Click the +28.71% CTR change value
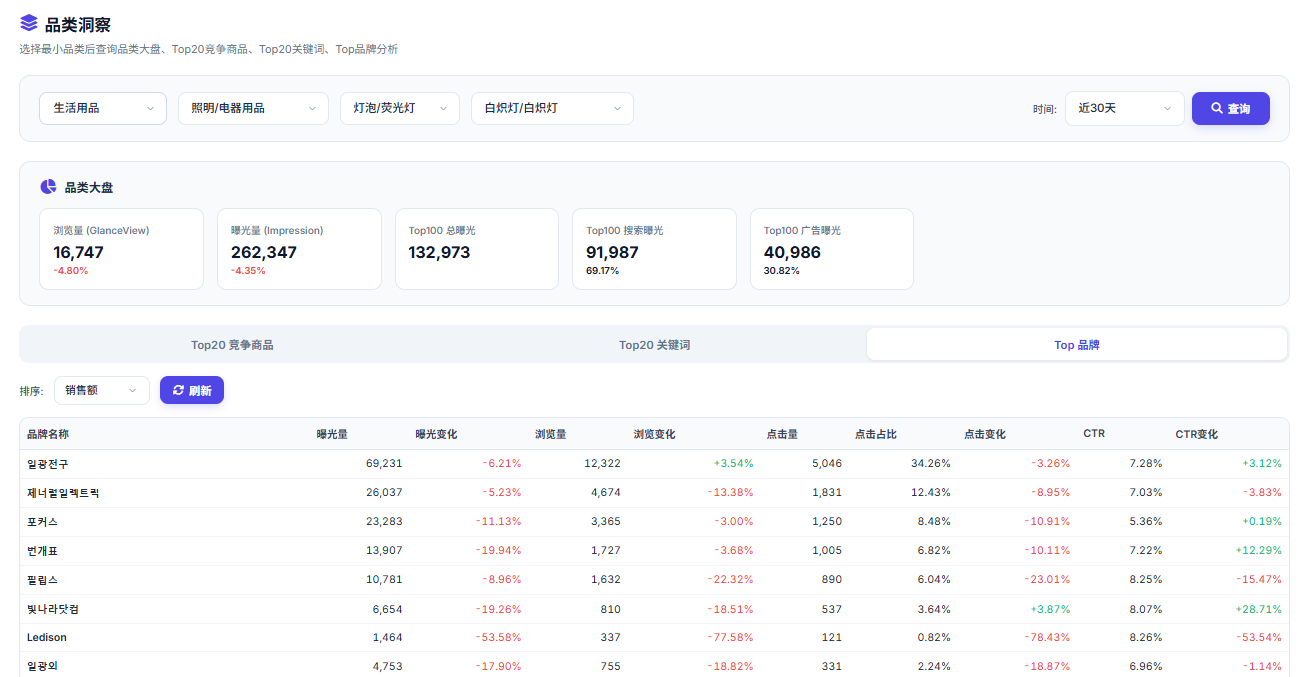 [1259, 609]
